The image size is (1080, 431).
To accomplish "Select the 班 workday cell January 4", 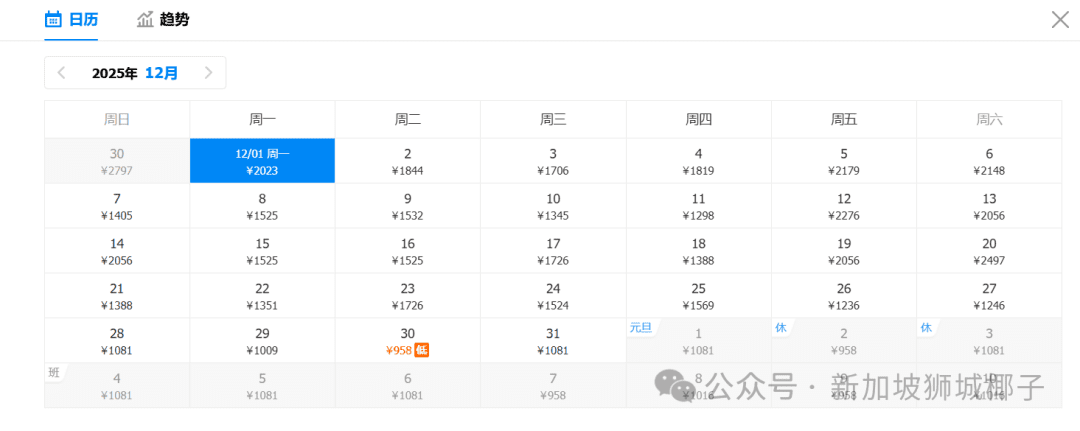I will (x=117, y=386).
